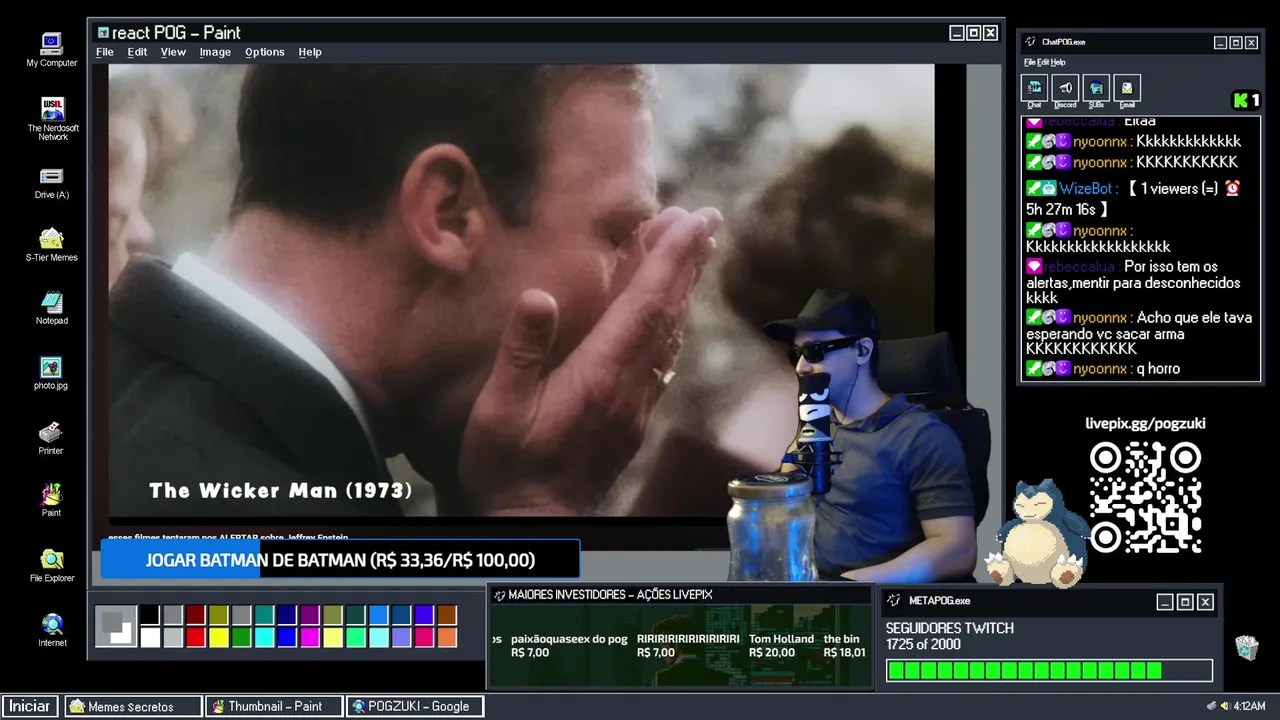The height and width of the screenshot is (720, 1280).
Task: Launch the Internet desktop icon
Action: click(52, 630)
